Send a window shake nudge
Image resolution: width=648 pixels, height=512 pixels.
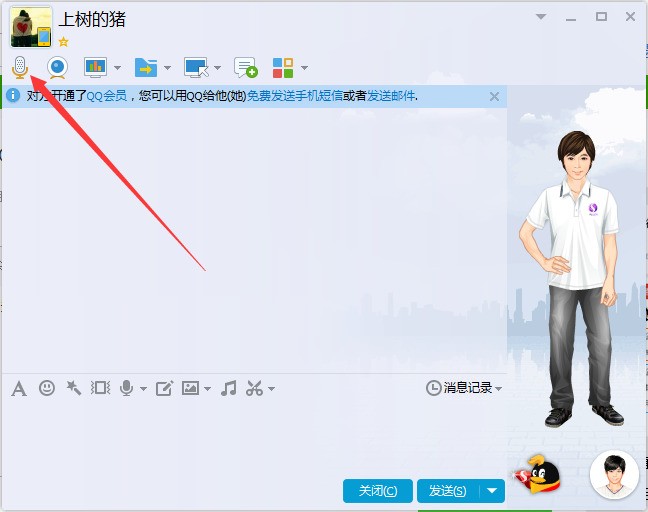pyautogui.click(x=100, y=388)
